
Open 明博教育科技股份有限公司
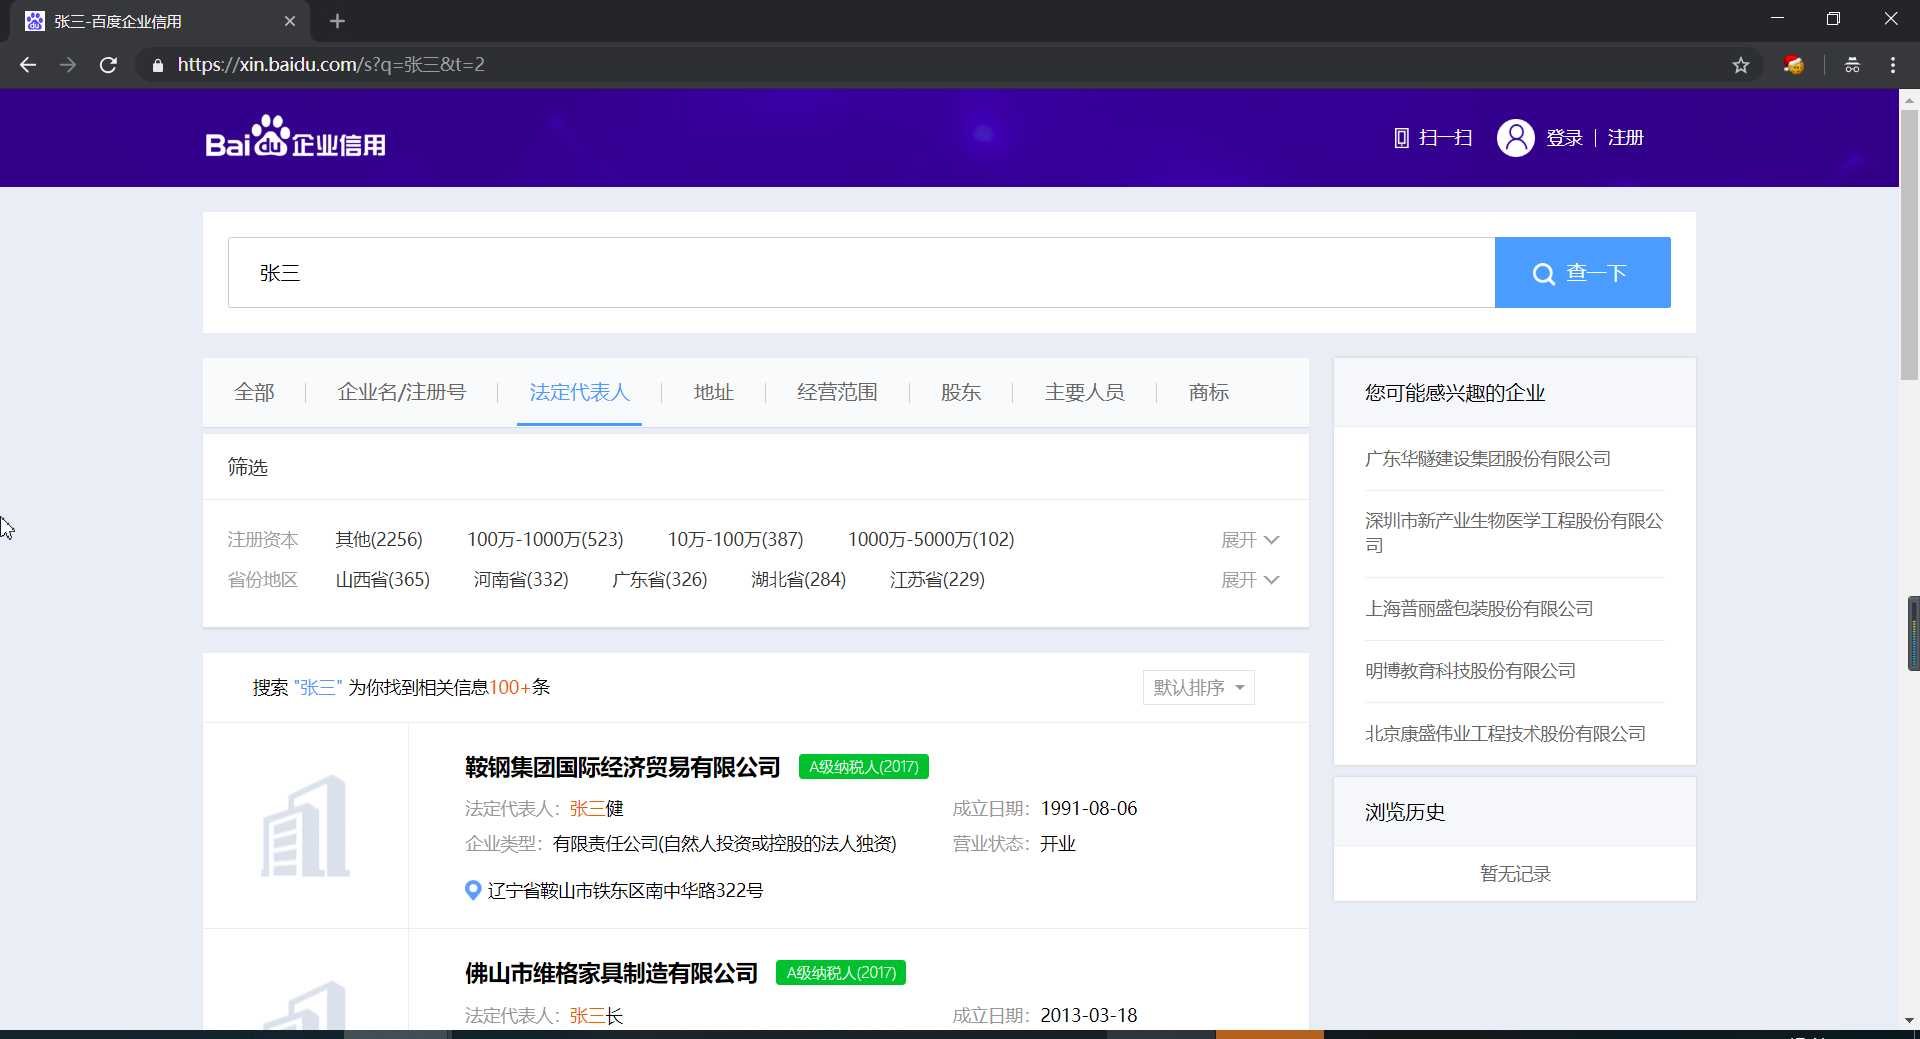(x=1470, y=671)
